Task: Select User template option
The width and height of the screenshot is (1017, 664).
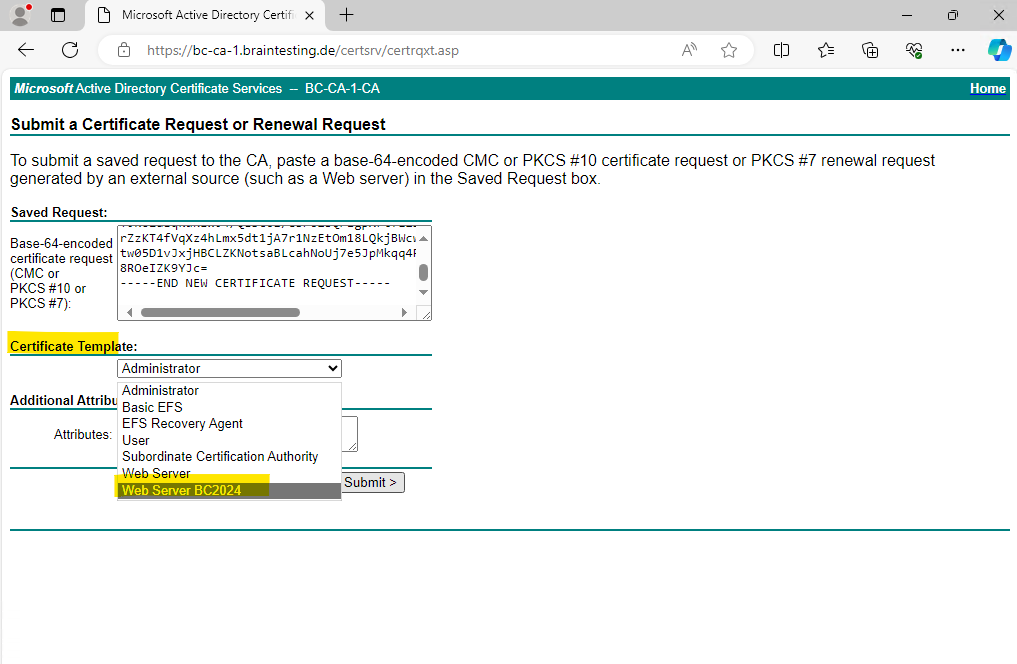Action: click(x=229, y=440)
